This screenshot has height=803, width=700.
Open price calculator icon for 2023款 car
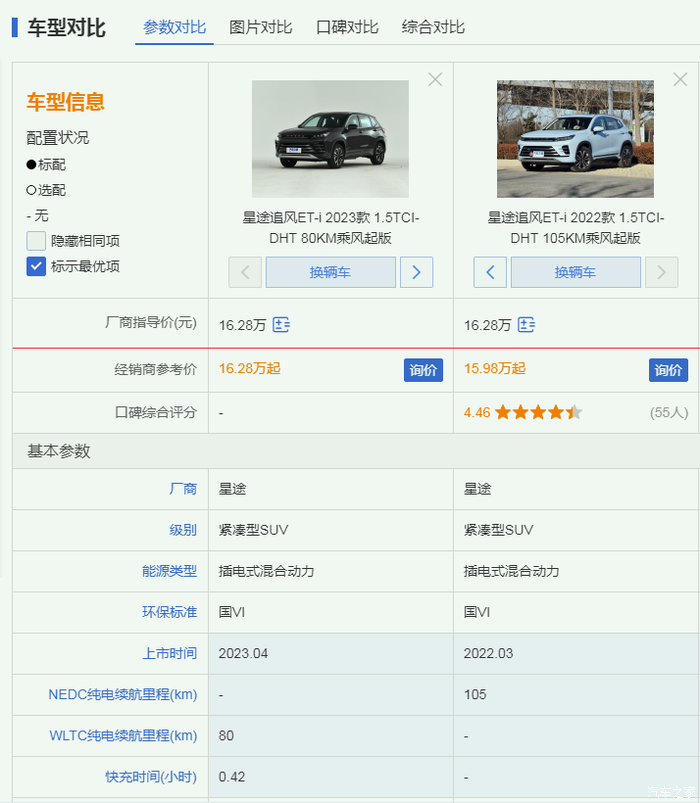pos(281,325)
